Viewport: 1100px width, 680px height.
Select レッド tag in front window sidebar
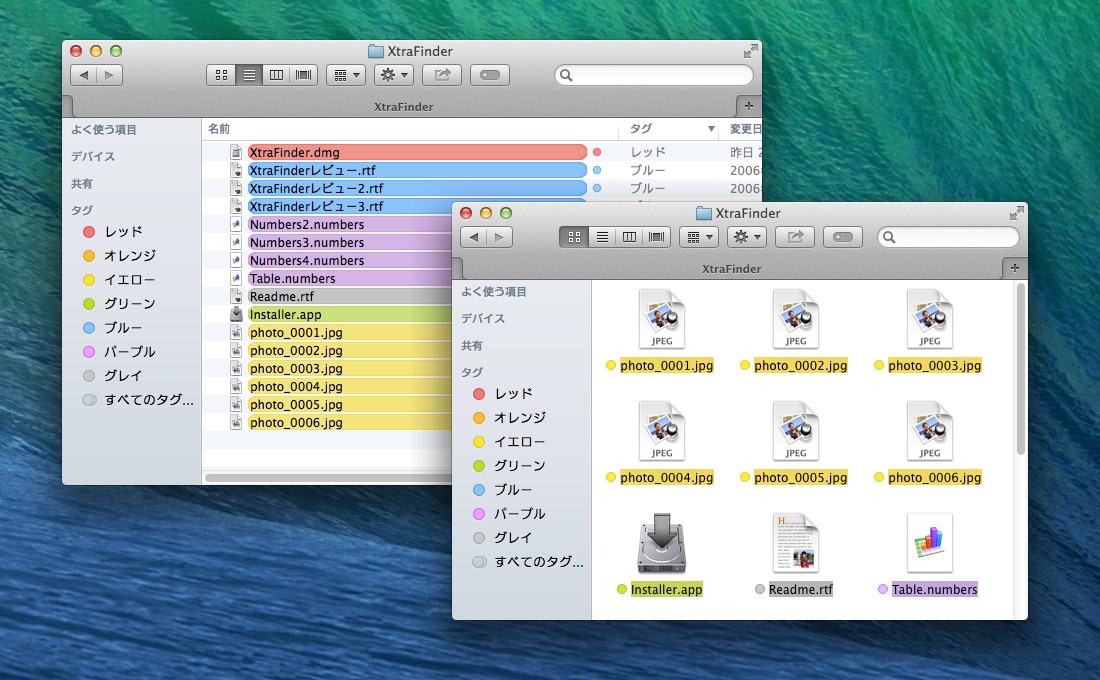(x=502, y=394)
